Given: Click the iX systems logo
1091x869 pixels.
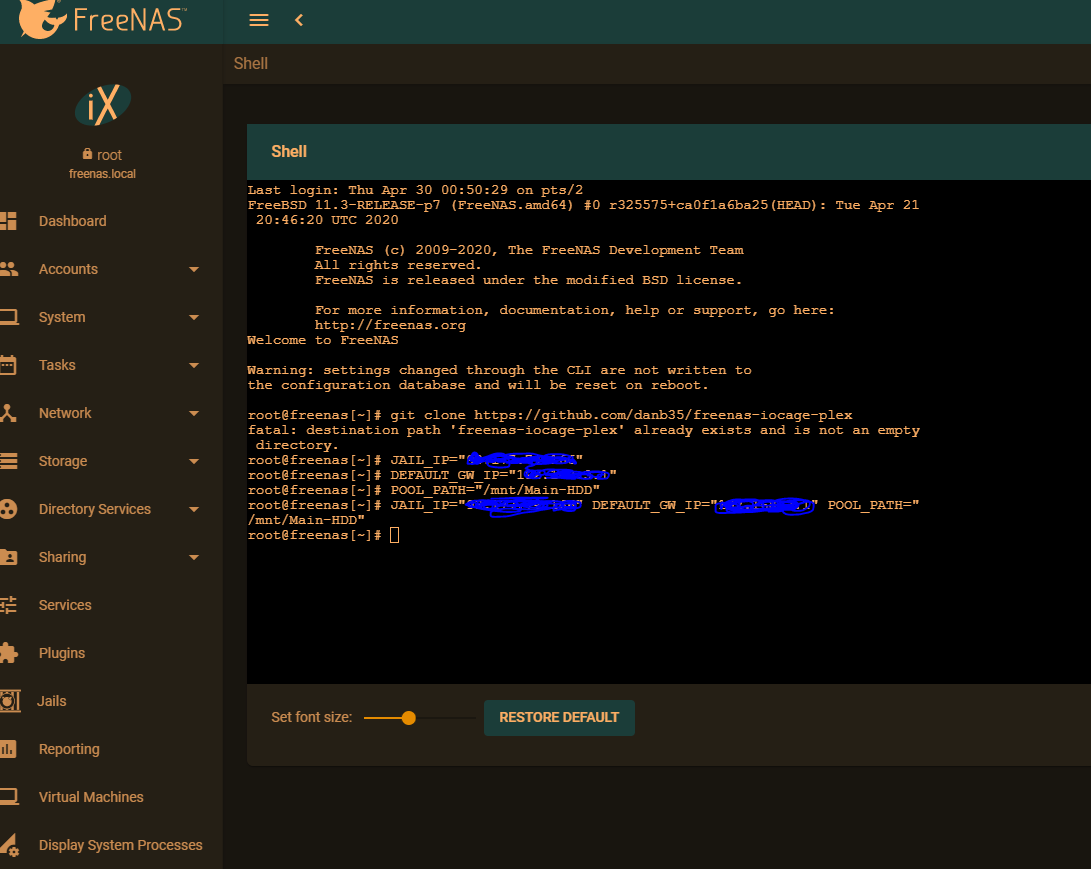Looking at the screenshot, I should click(103, 105).
